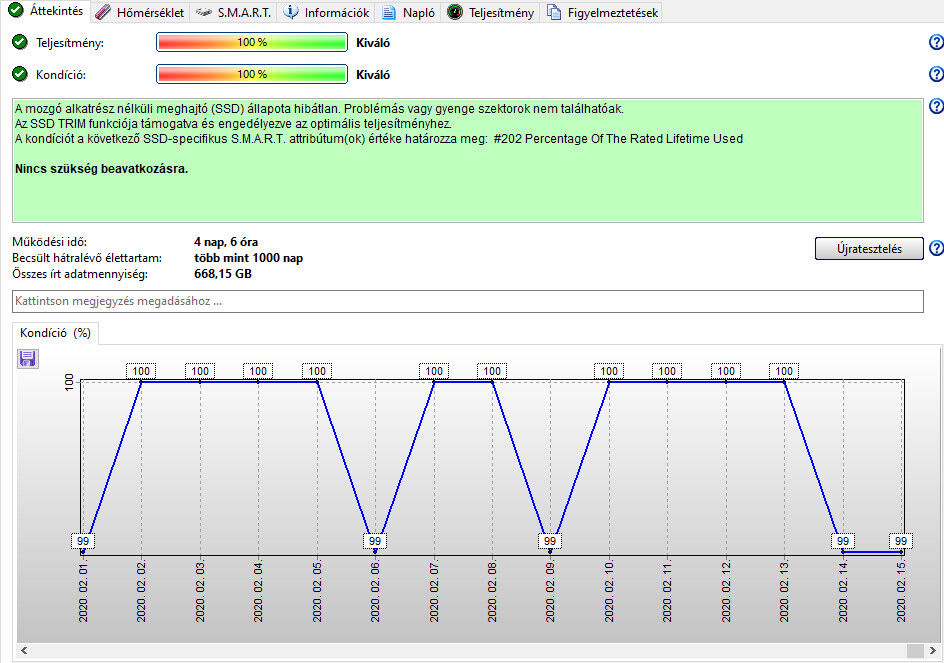Click the help icon beside green status box
The height and width of the screenshot is (663, 944).
[936, 106]
